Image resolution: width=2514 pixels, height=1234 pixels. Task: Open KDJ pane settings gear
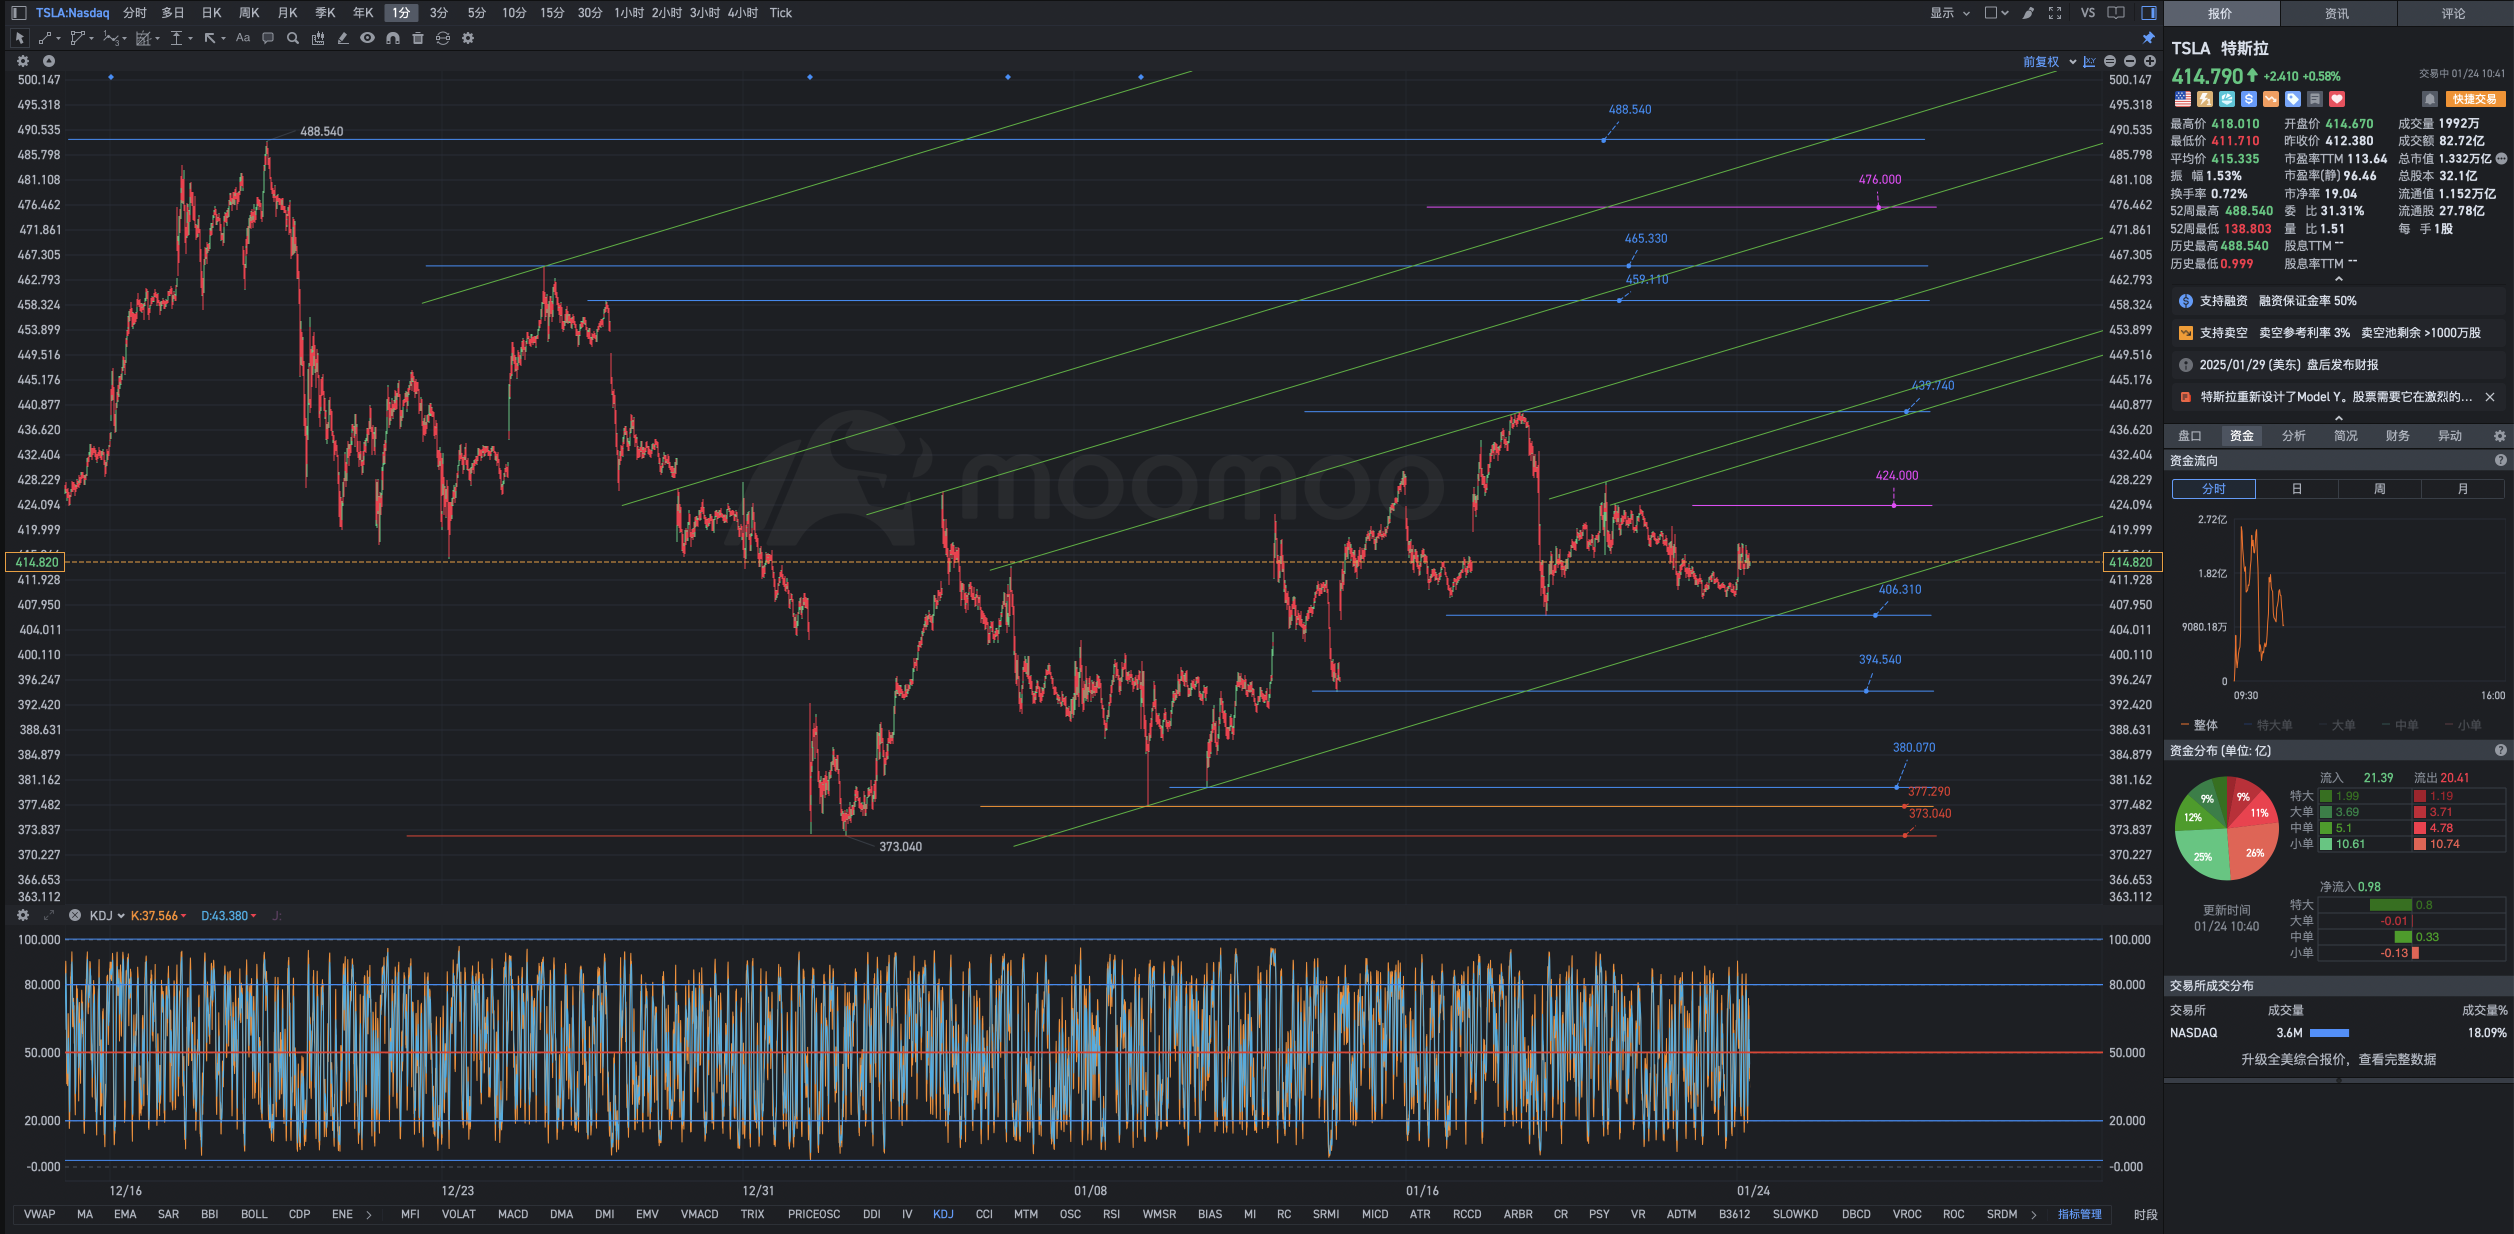tap(23, 915)
